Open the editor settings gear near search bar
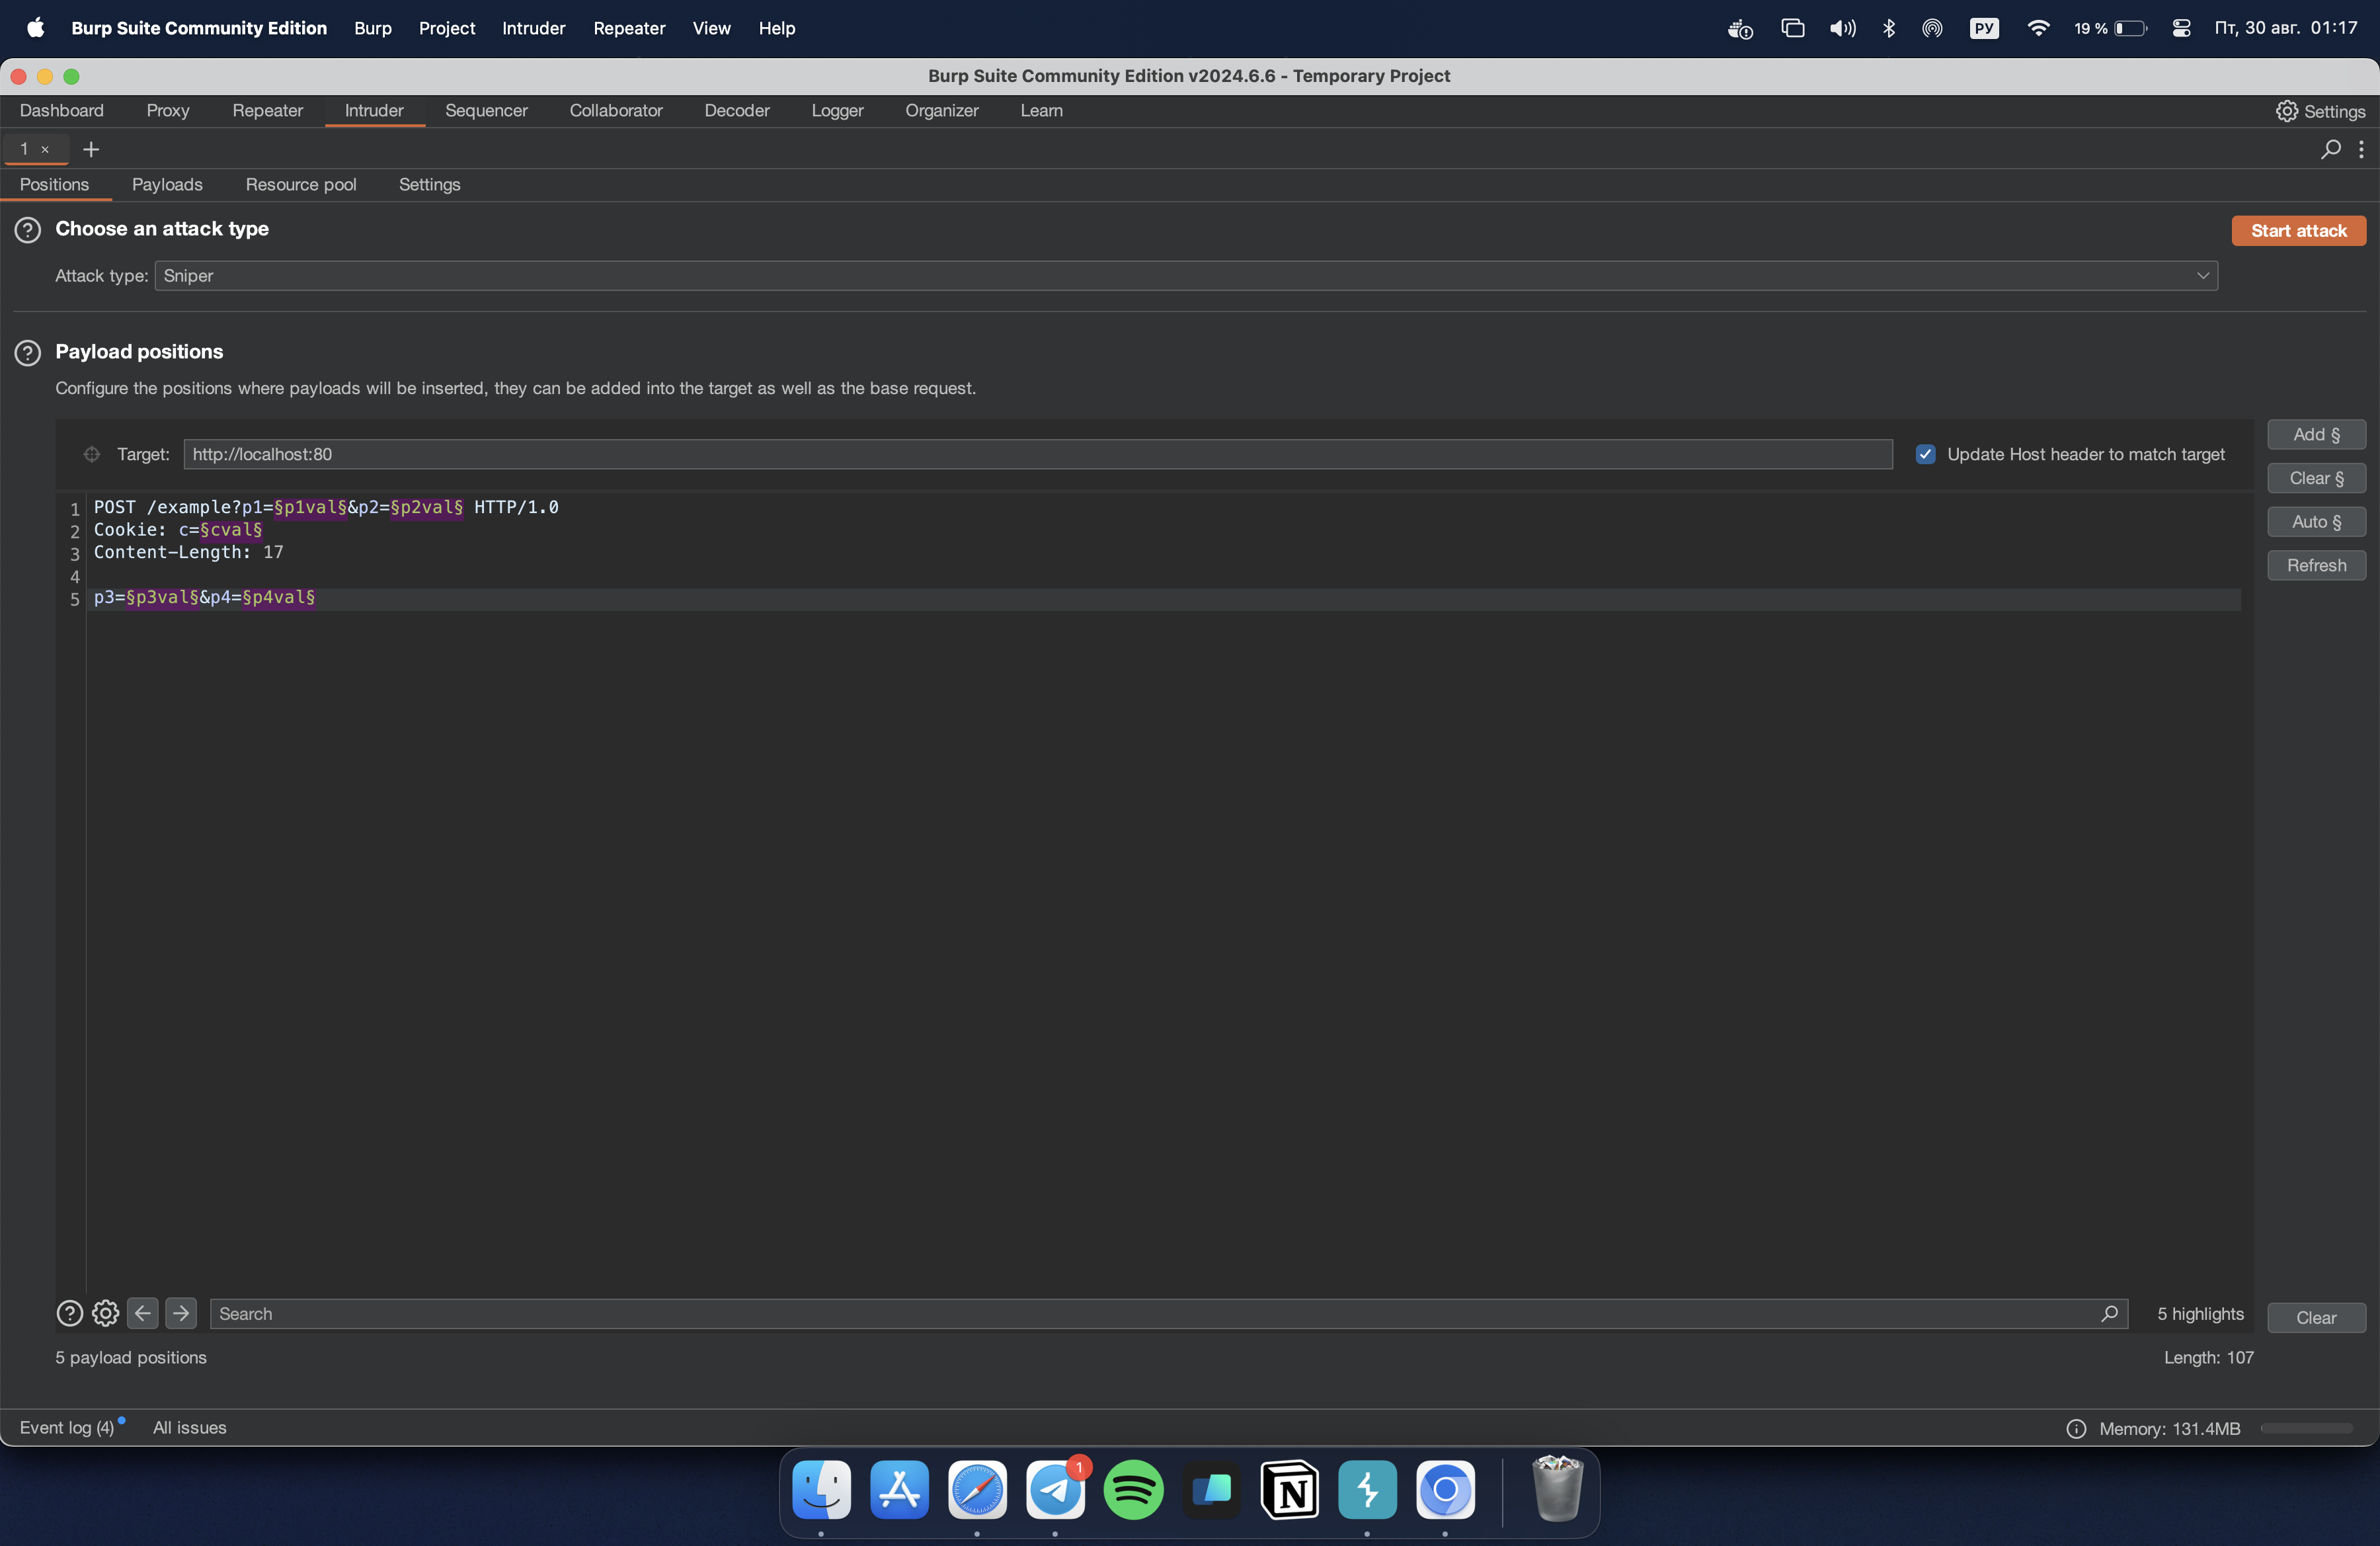The width and height of the screenshot is (2380, 1546). click(105, 1313)
